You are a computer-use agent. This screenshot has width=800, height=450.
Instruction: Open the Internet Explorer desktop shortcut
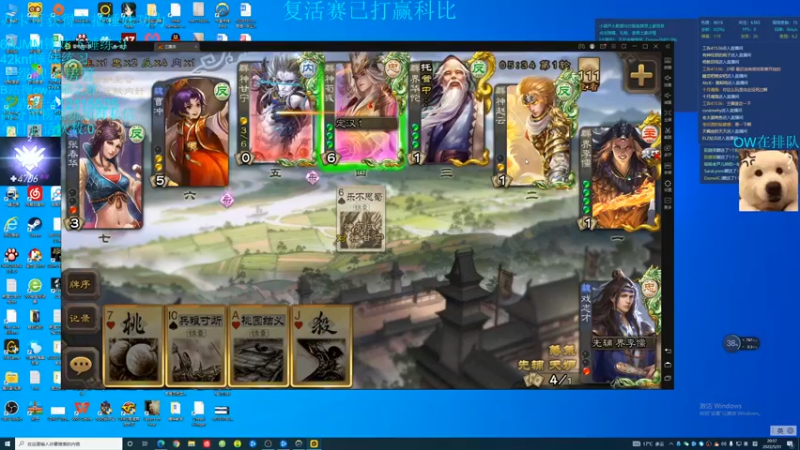[x=11, y=227]
